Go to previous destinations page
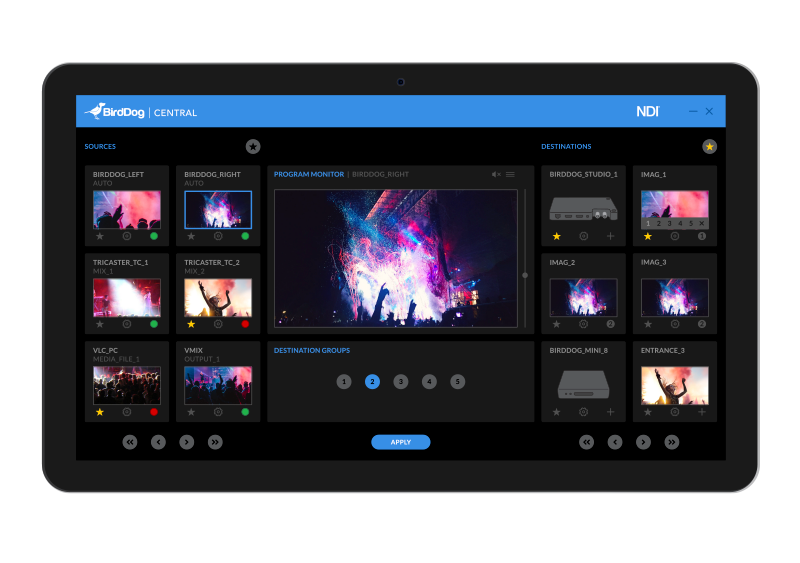Viewport: 800px width, 563px height. 615,442
